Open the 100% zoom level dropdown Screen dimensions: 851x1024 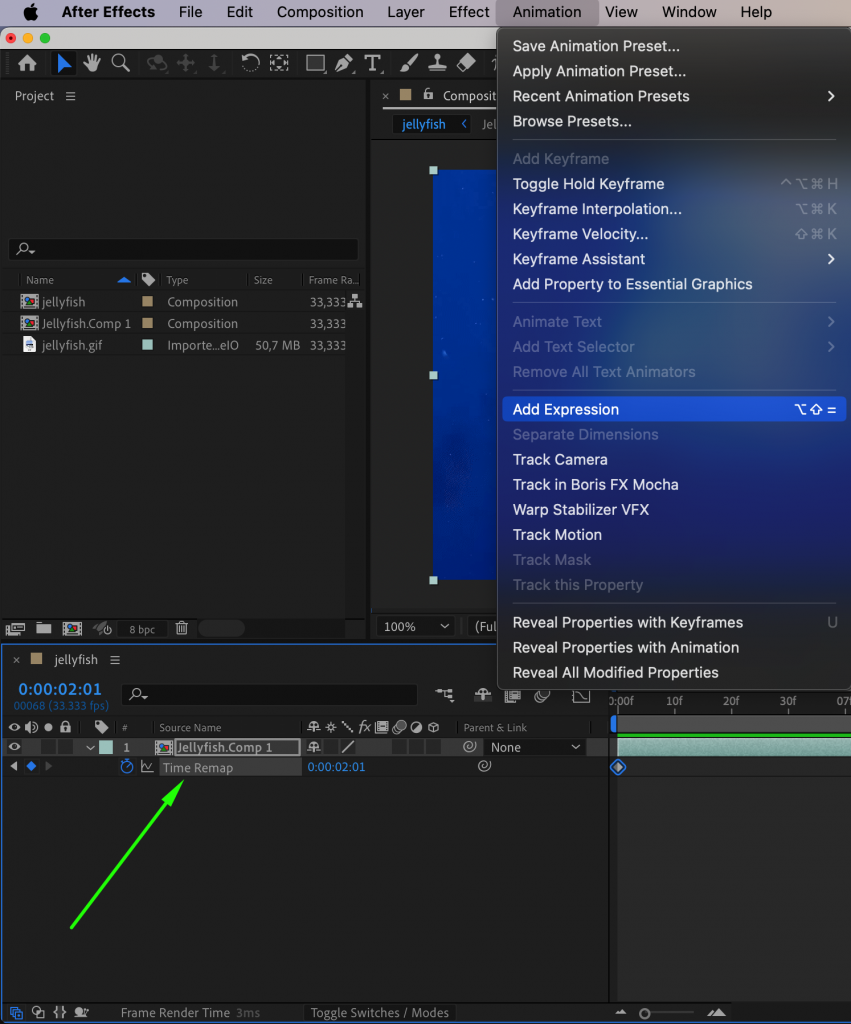pyautogui.click(x=413, y=626)
